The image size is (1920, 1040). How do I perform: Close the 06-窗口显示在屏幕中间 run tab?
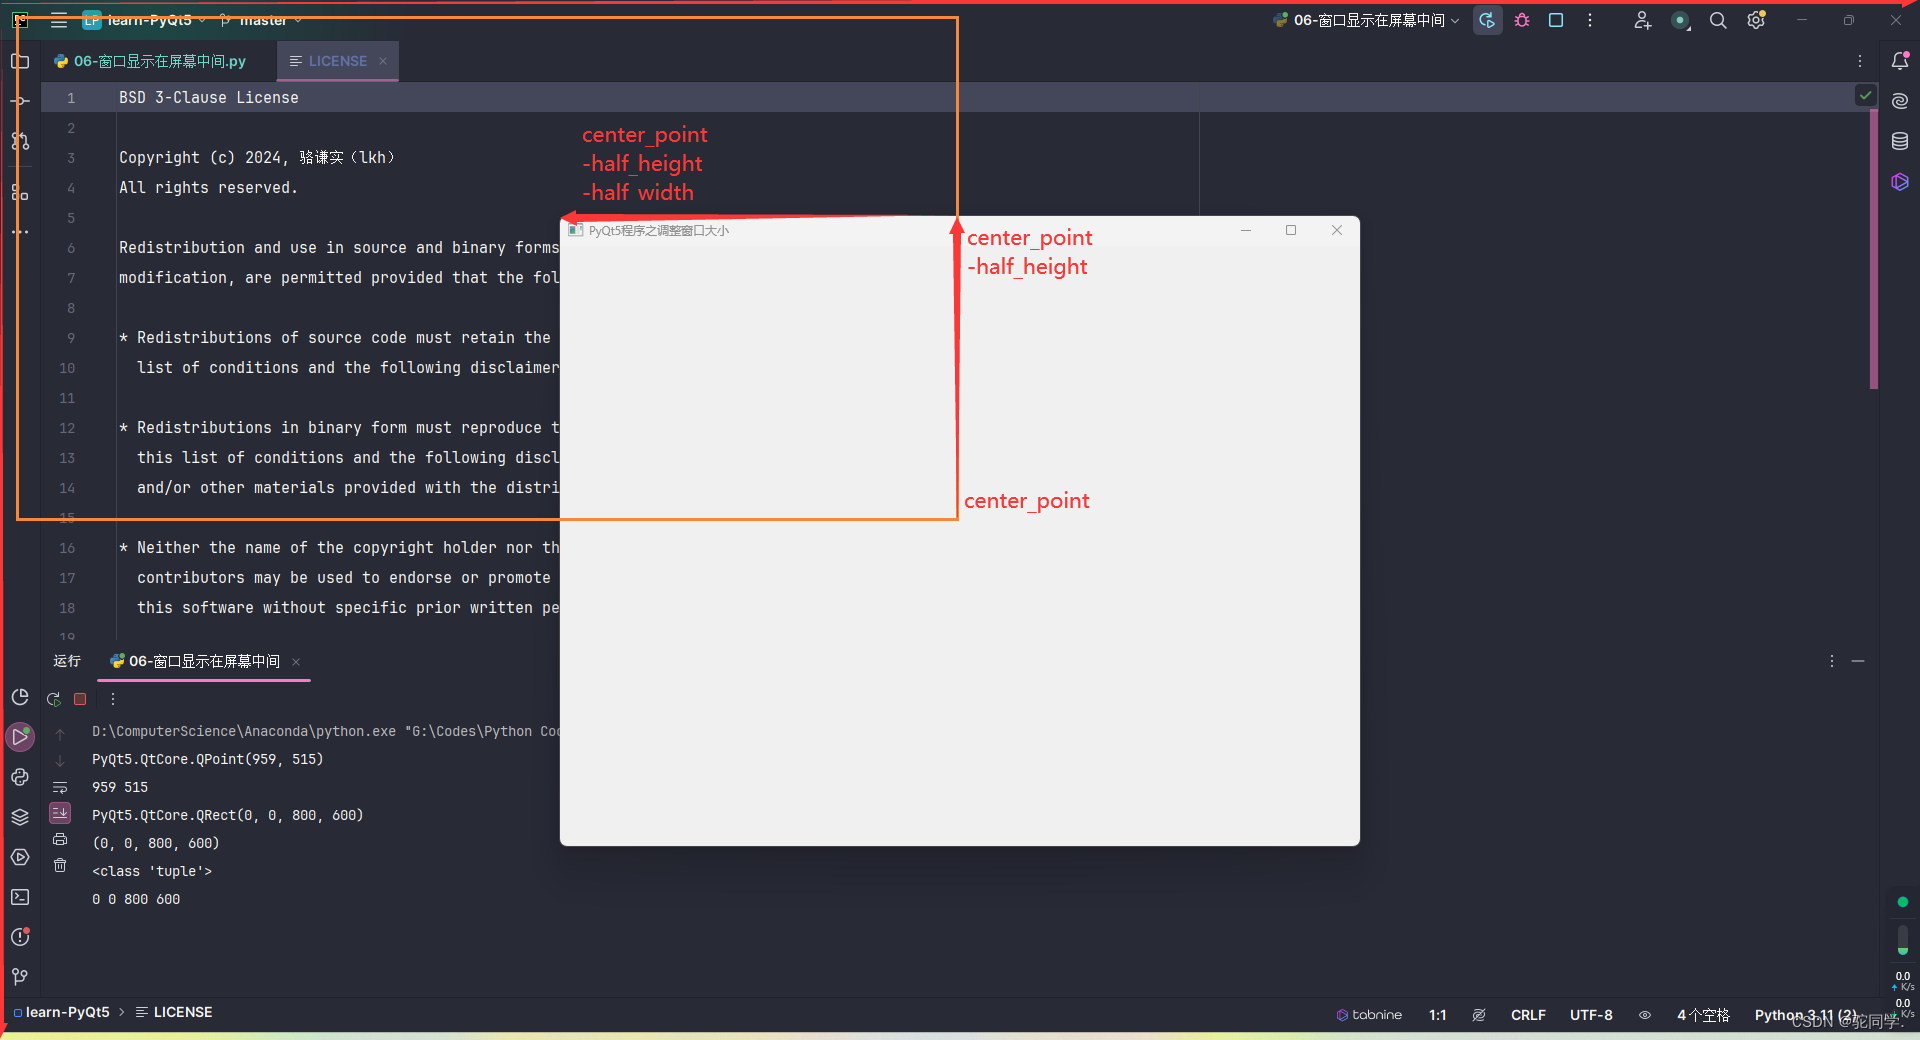[296, 662]
